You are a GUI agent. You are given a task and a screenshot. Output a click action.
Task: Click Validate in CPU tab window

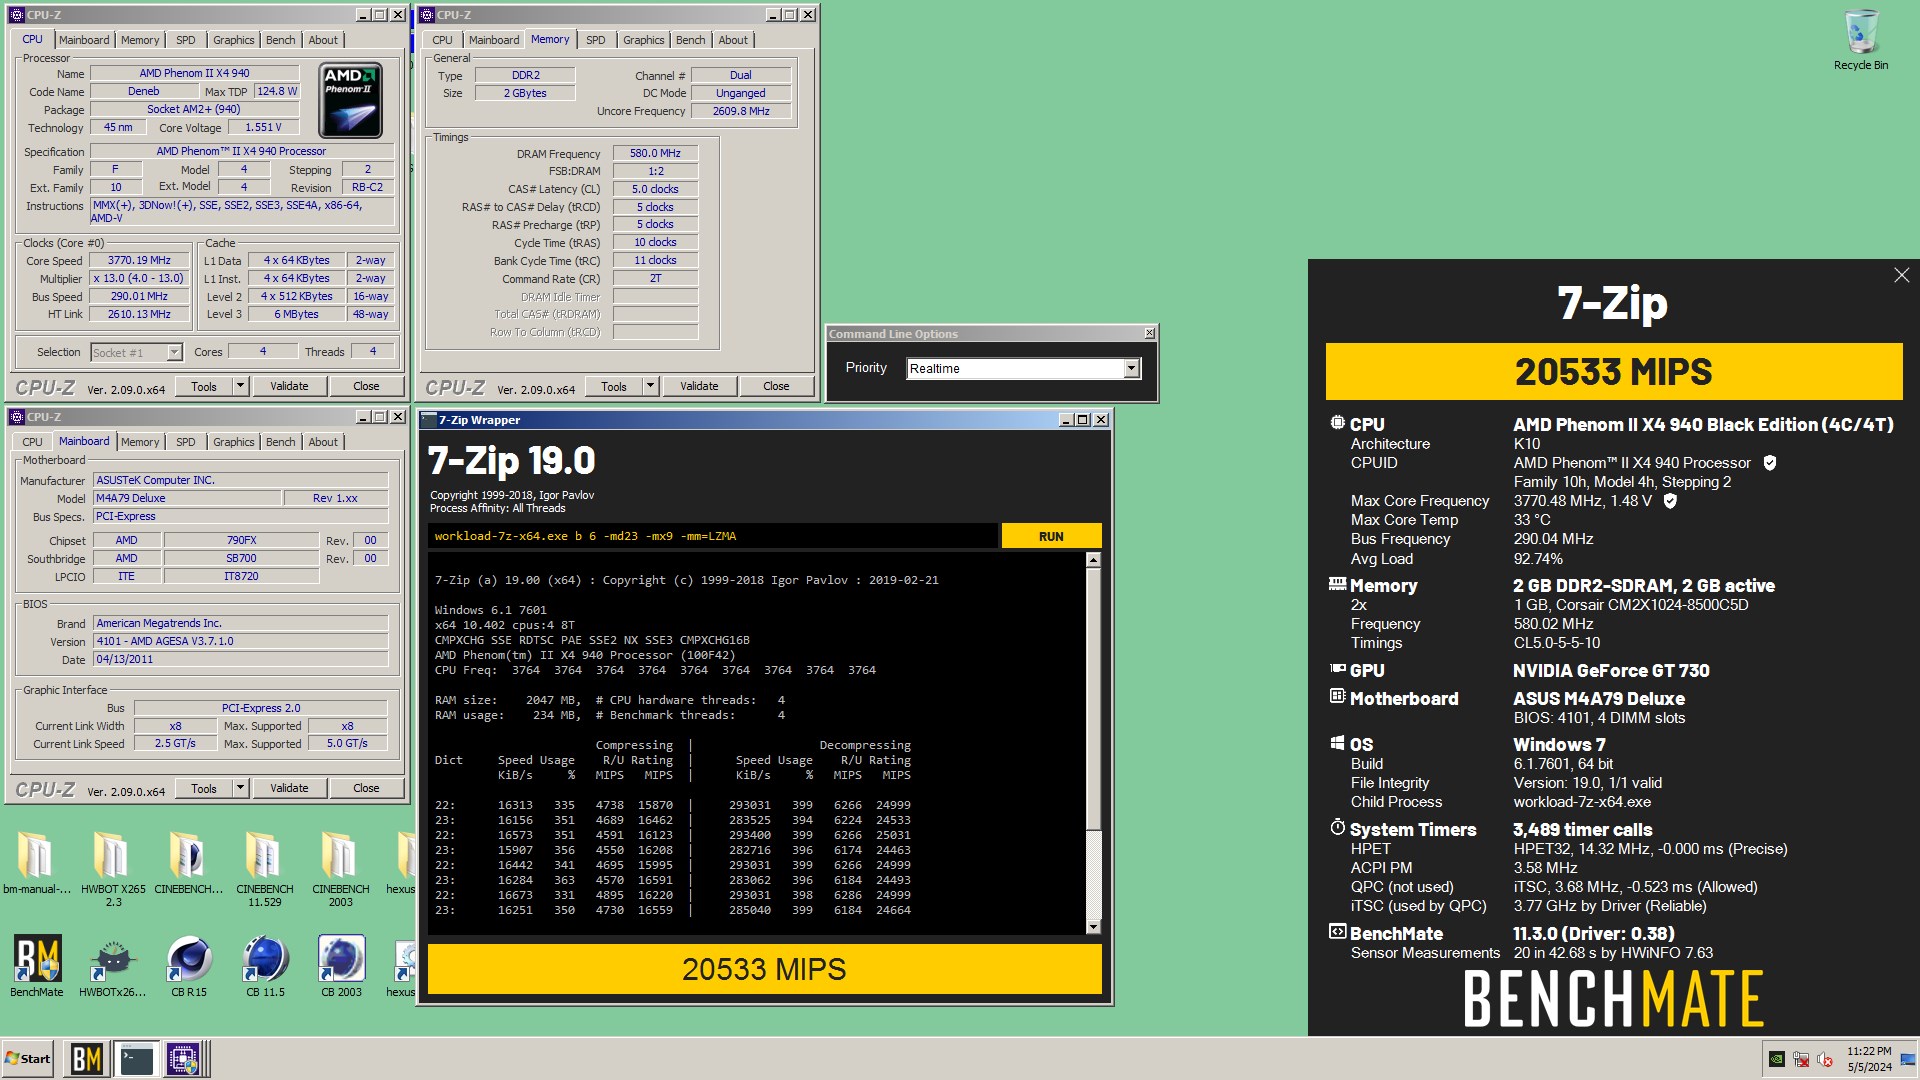point(289,386)
